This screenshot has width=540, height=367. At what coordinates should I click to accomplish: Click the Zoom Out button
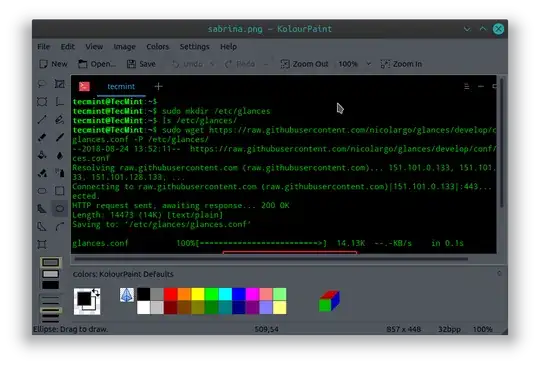coord(304,64)
